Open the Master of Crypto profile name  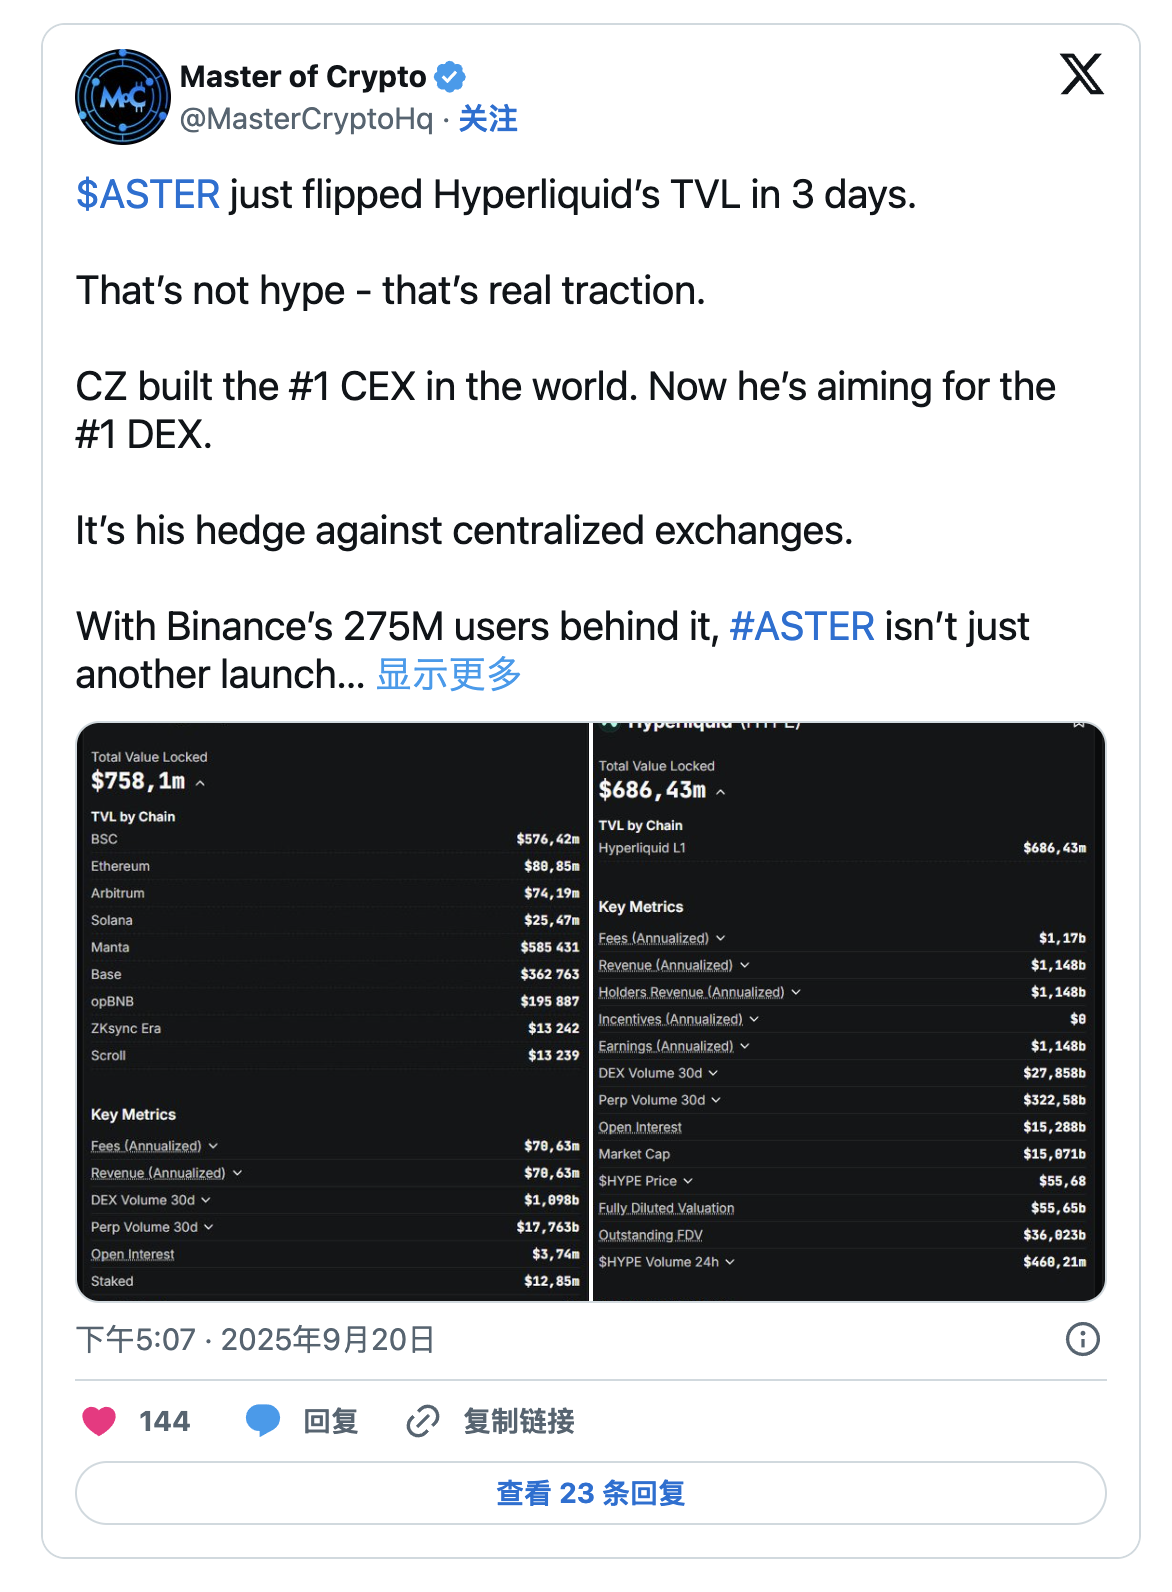click(x=303, y=77)
